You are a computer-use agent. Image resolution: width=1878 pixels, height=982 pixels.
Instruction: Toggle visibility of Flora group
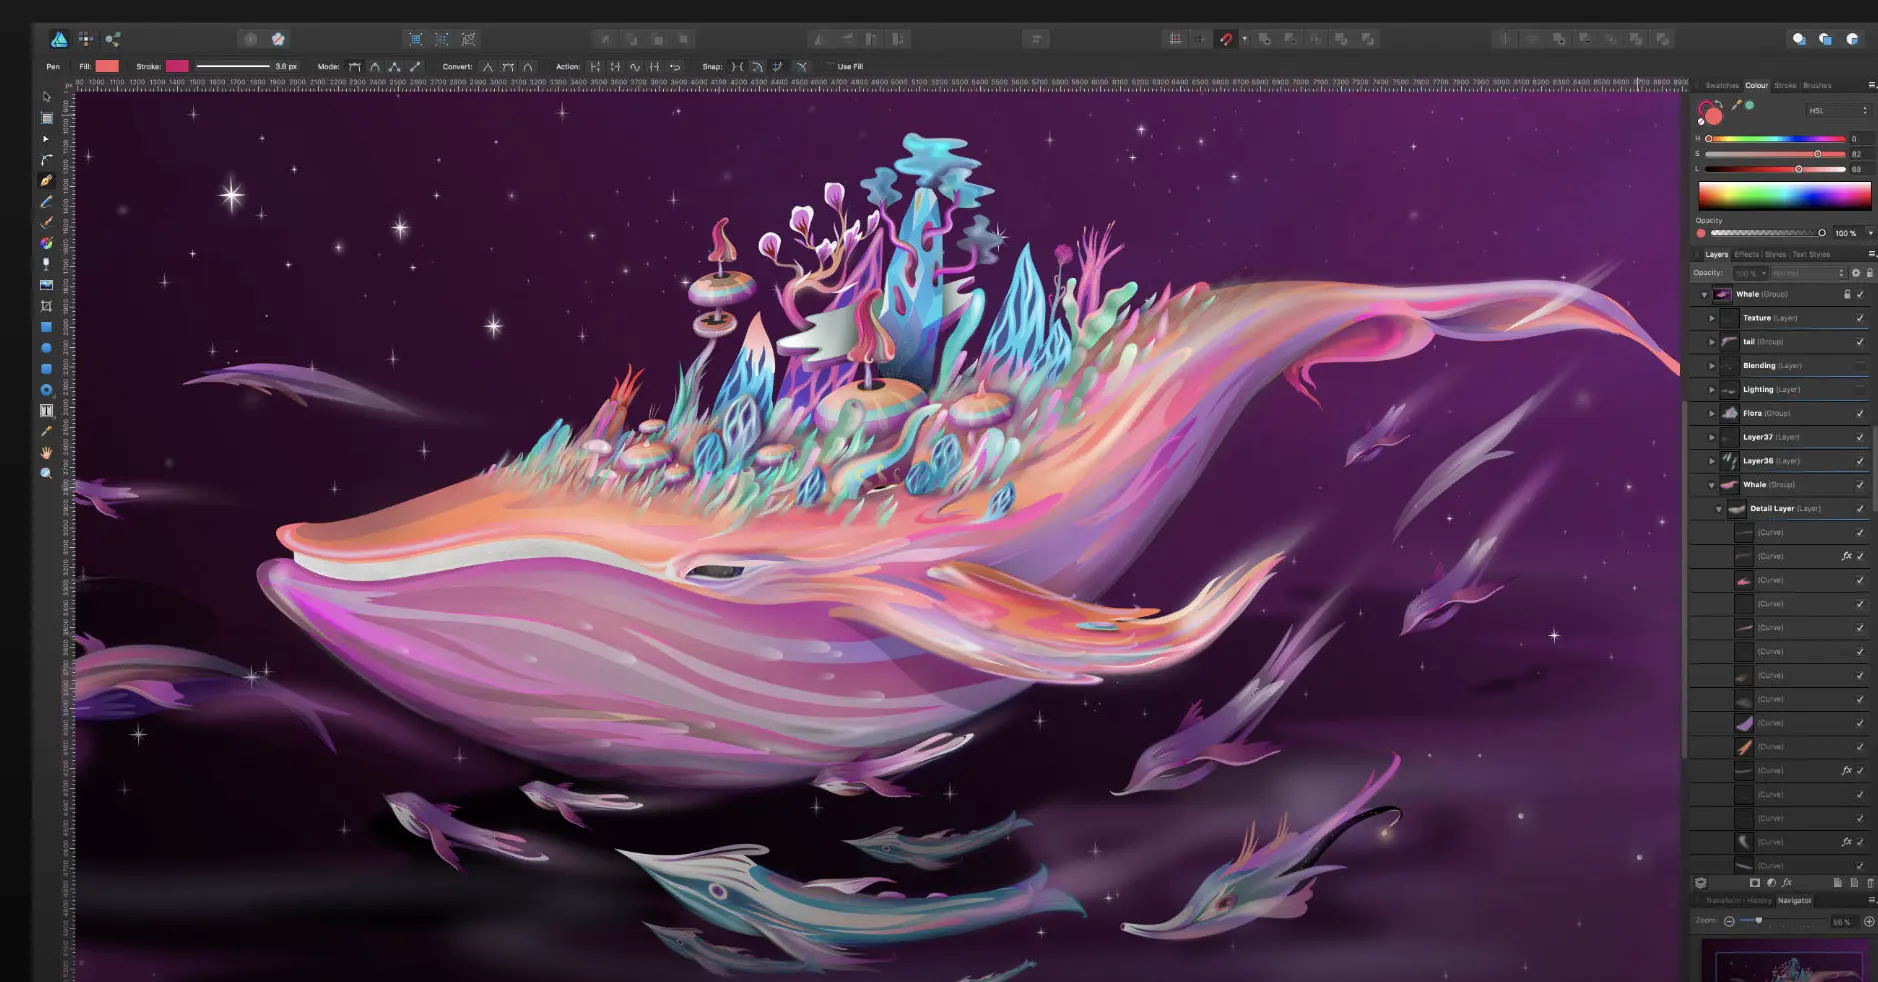tap(1860, 413)
